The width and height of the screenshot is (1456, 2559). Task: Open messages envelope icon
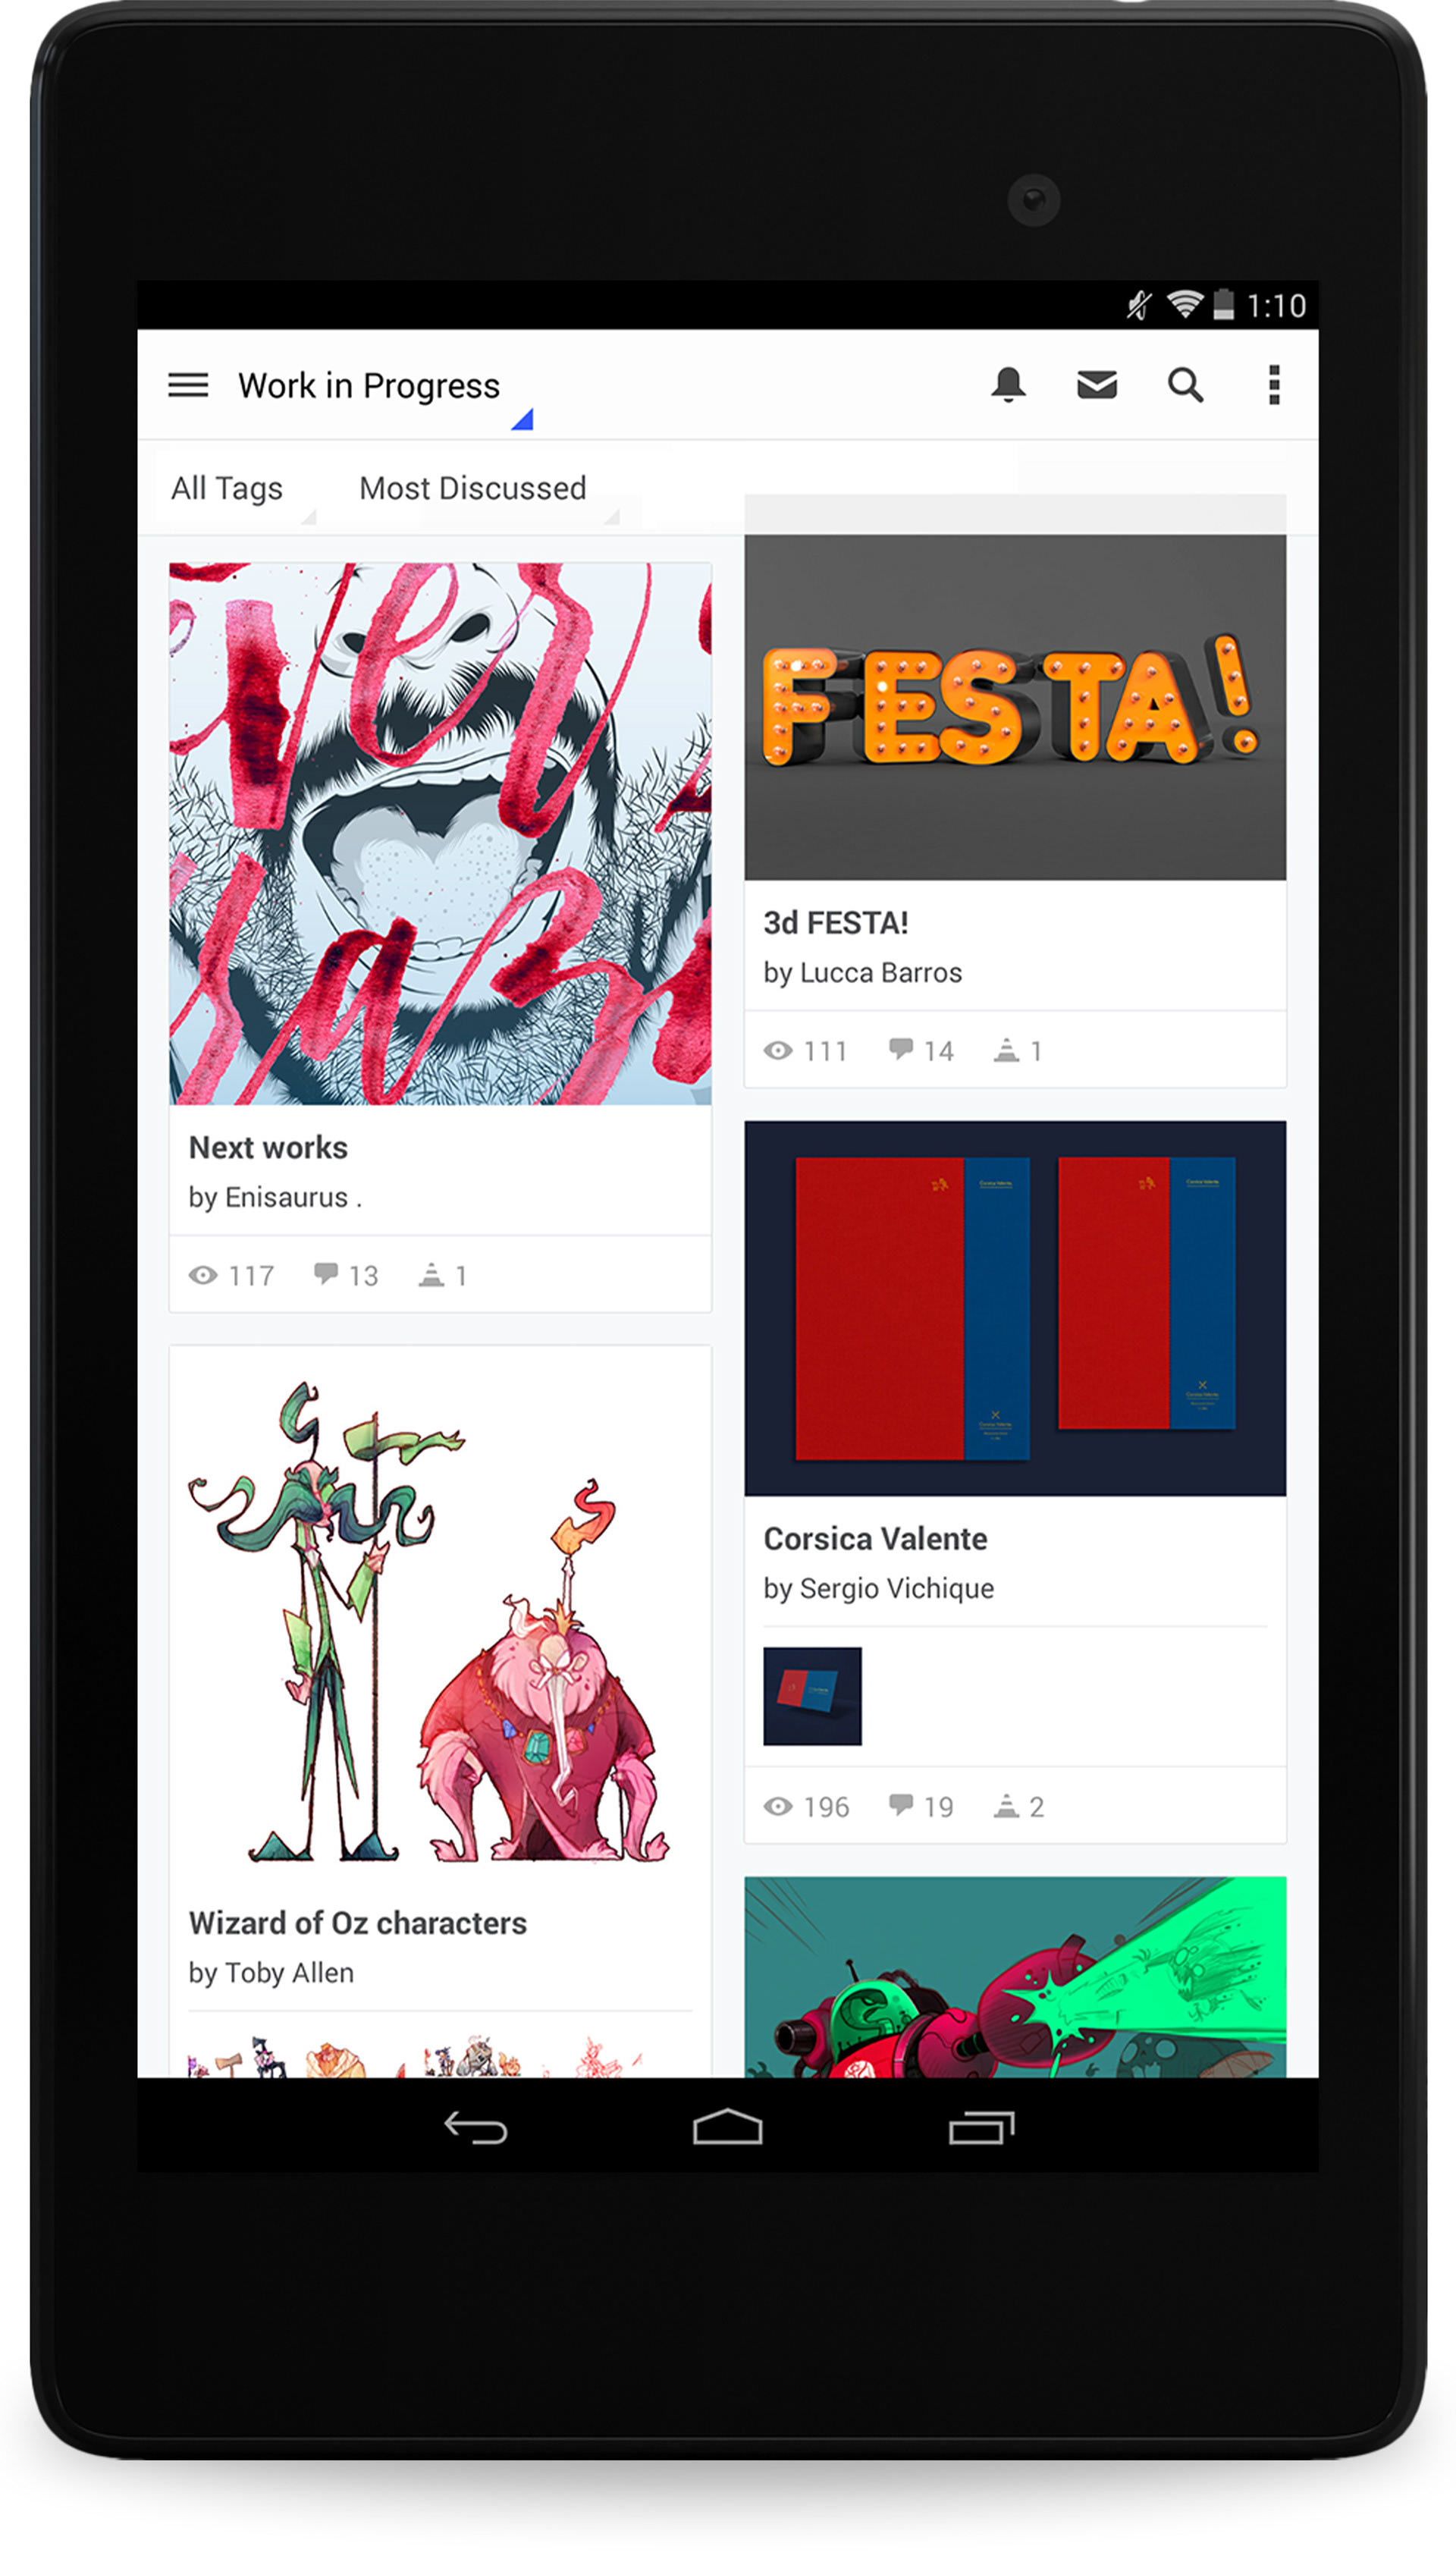coord(1097,385)
